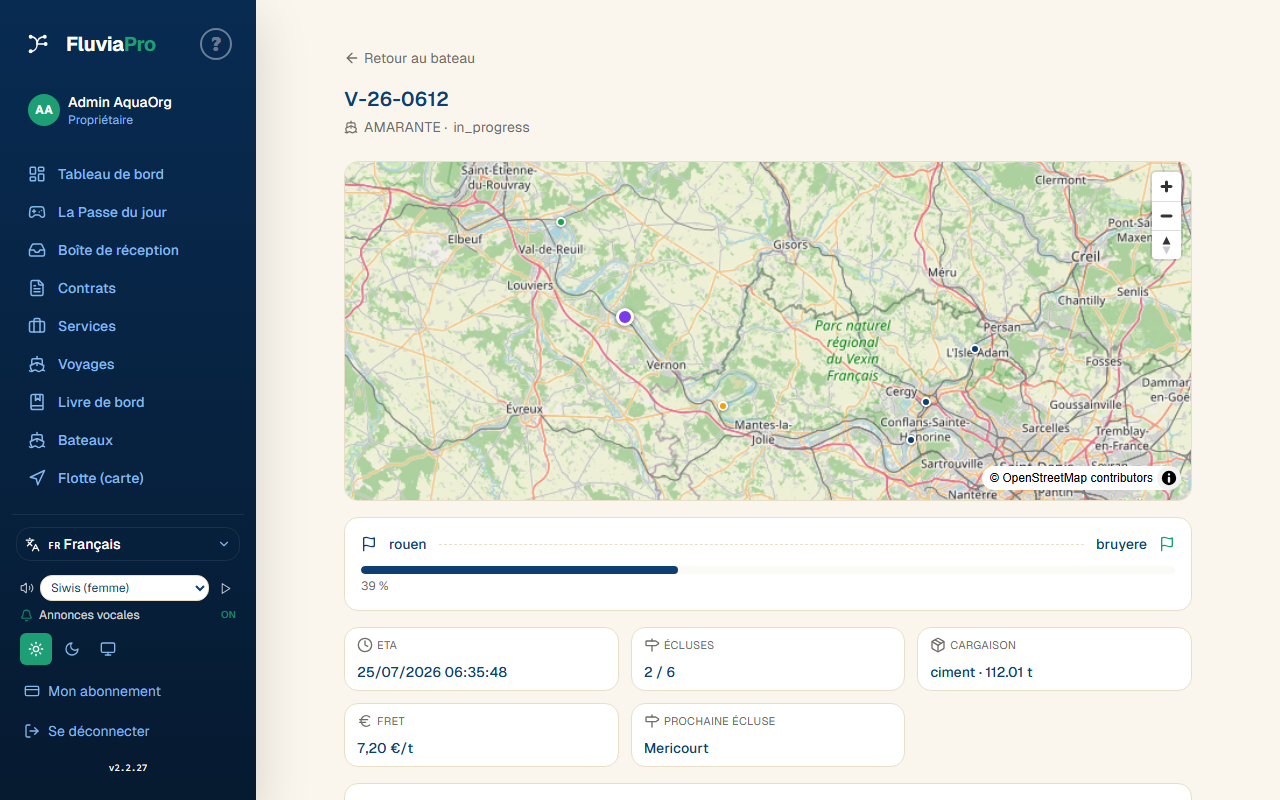Click the bruyere arrival flag icon
The image size is (1280, 800).
pyautogui.click(x=1167, y=544)
